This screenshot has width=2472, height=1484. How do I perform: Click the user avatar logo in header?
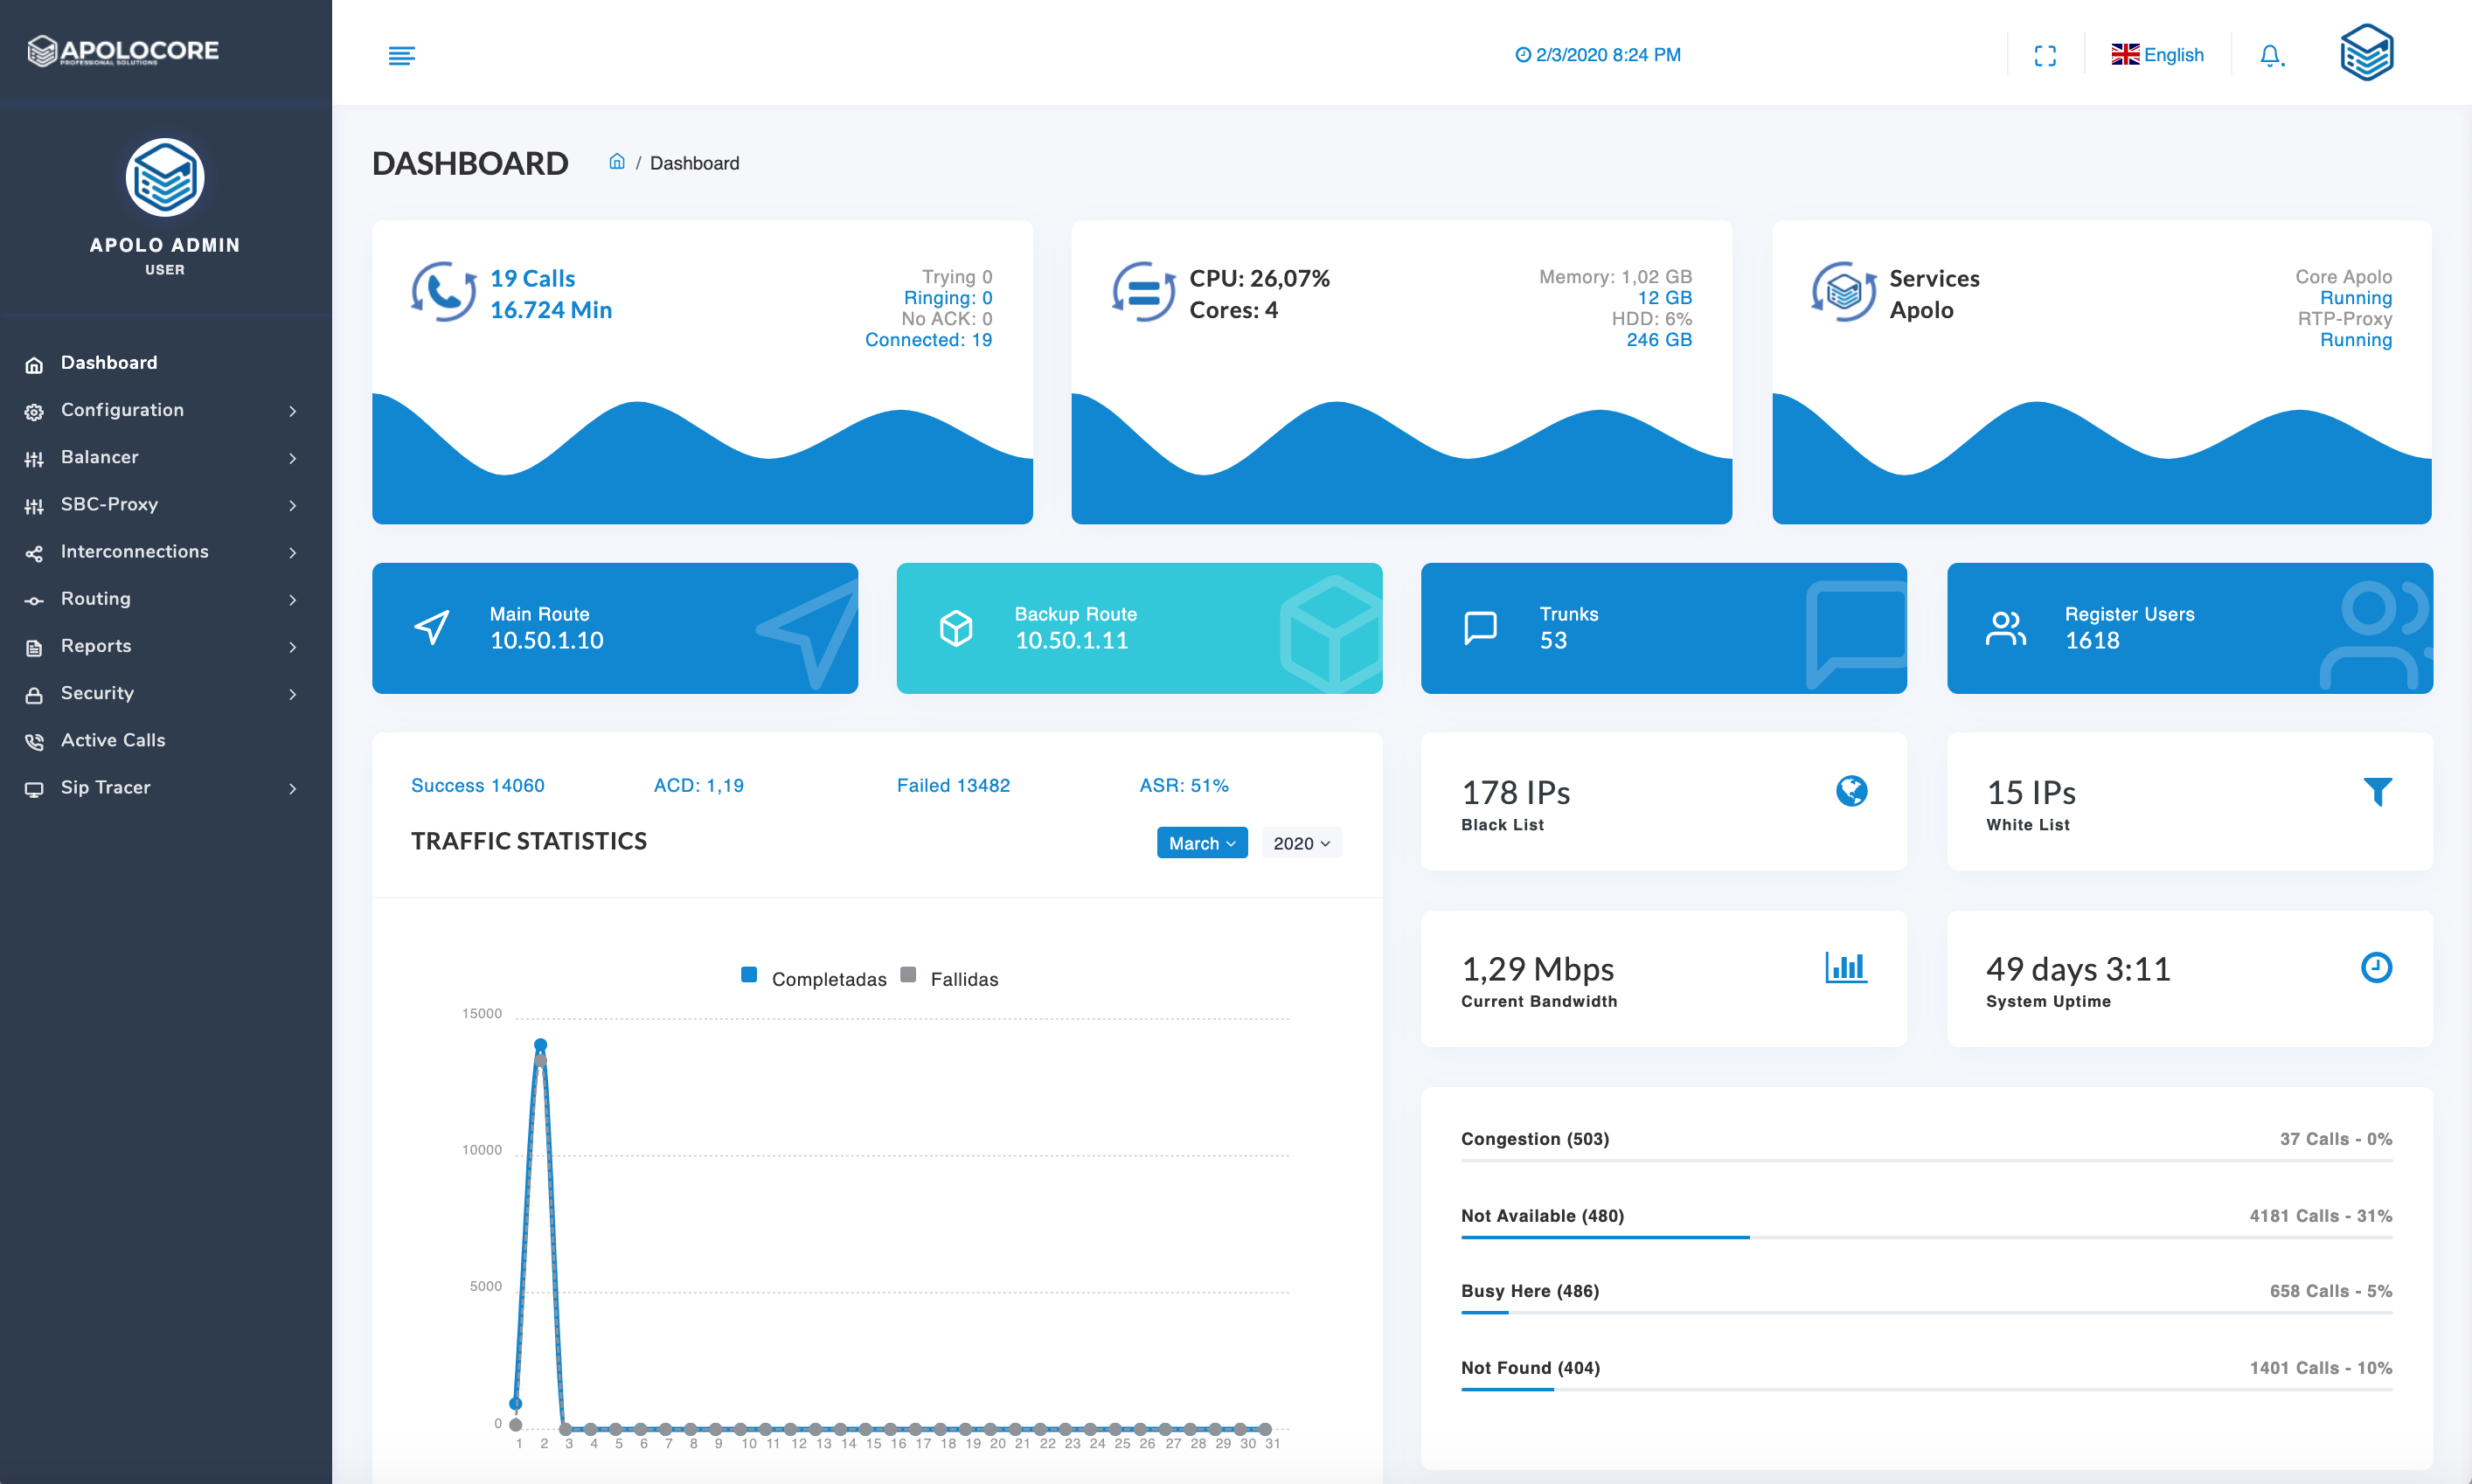point(2366,53)
